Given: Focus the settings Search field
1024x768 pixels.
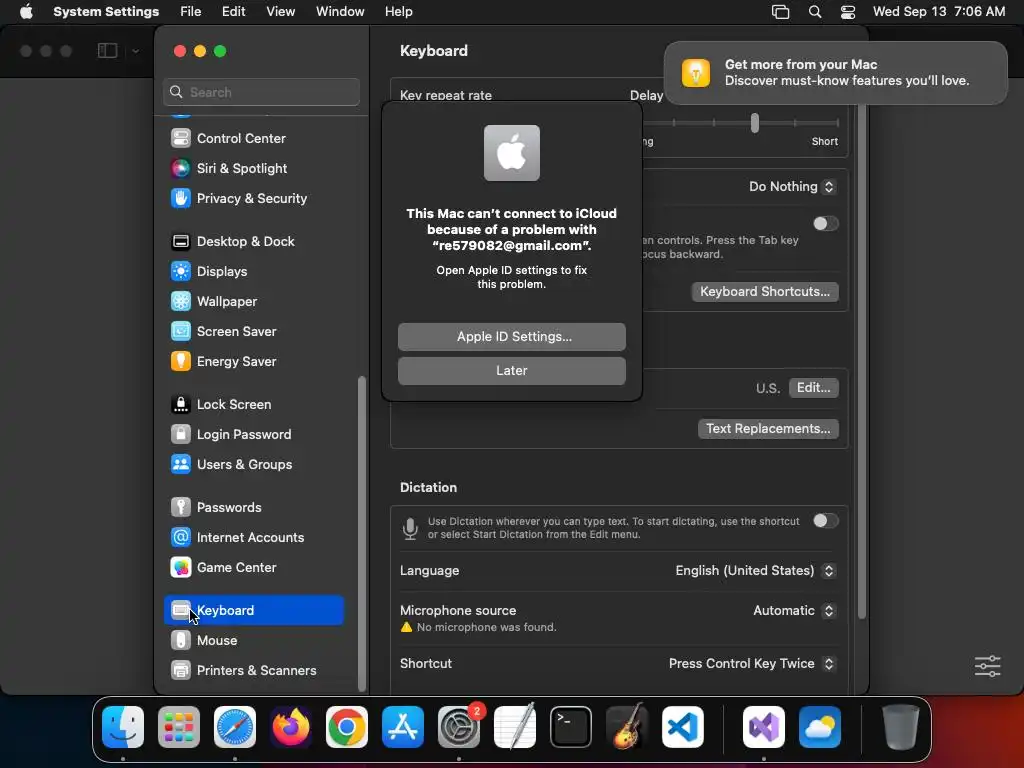Looking at the screenshot, I should point(261,92).
